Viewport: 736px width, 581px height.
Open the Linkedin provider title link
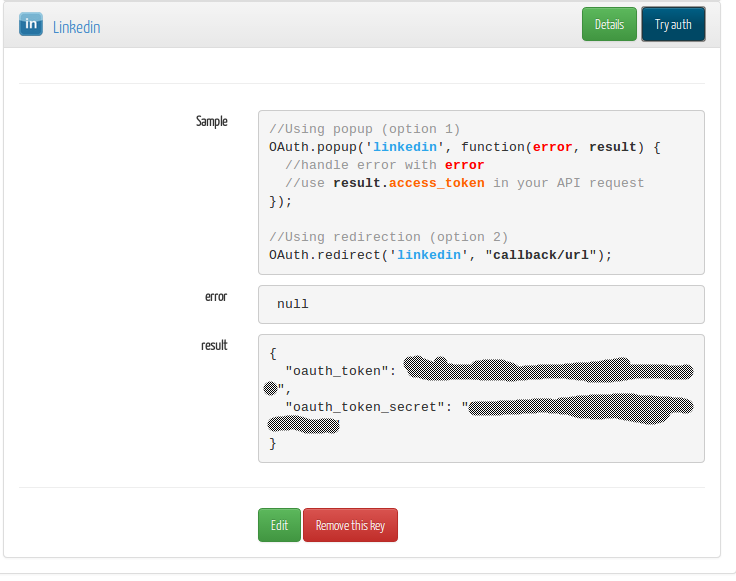coord(77,27)
